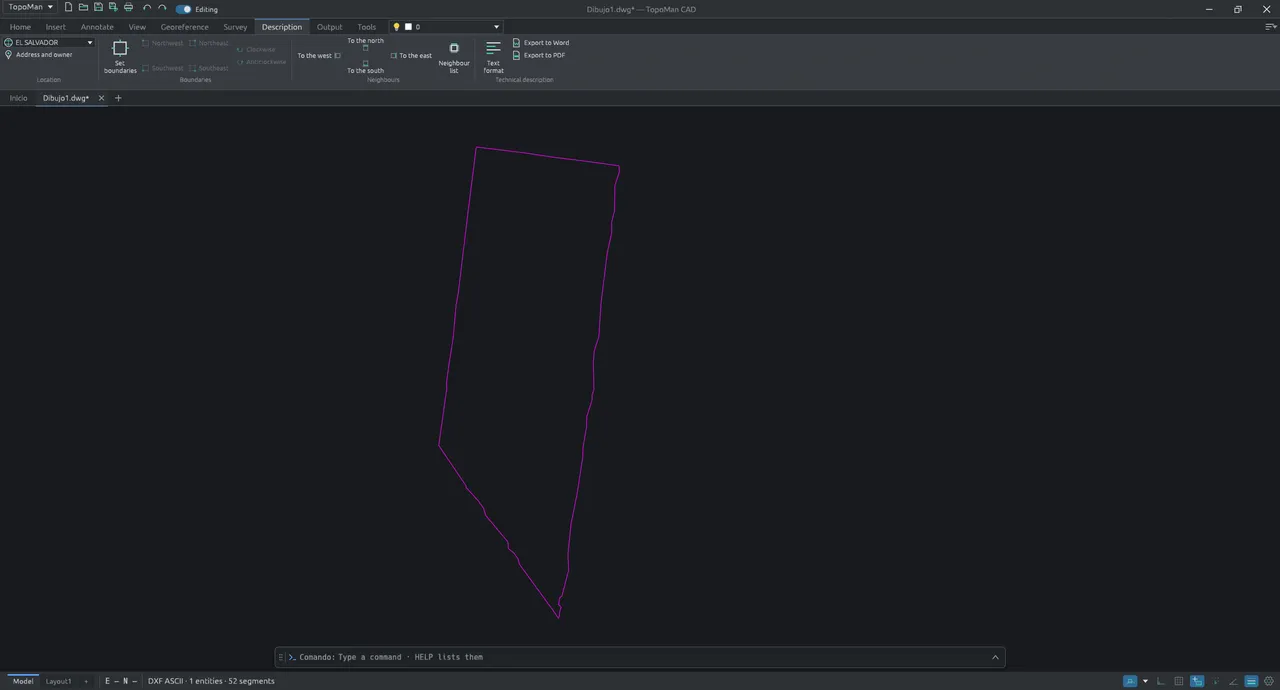Open the Tools tab
The height and width of the screenshot is (690, 1280).
tap(367, 27)
